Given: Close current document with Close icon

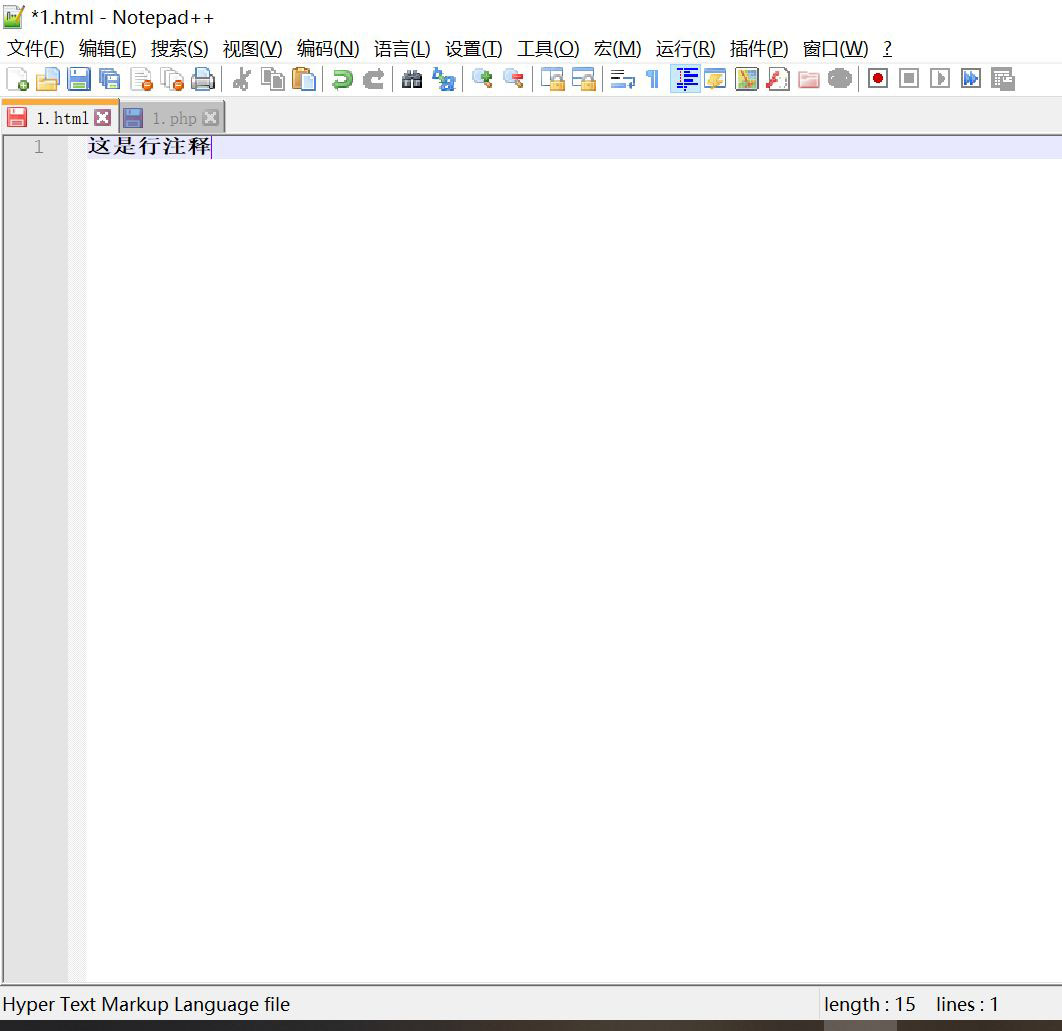Looking at the screenshot, I should click(x=141, y=79).
